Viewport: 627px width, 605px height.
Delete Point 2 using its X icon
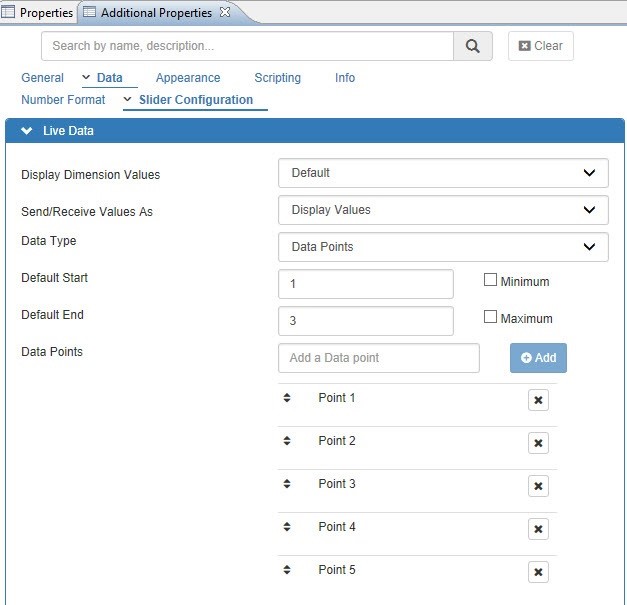point(538,443)
